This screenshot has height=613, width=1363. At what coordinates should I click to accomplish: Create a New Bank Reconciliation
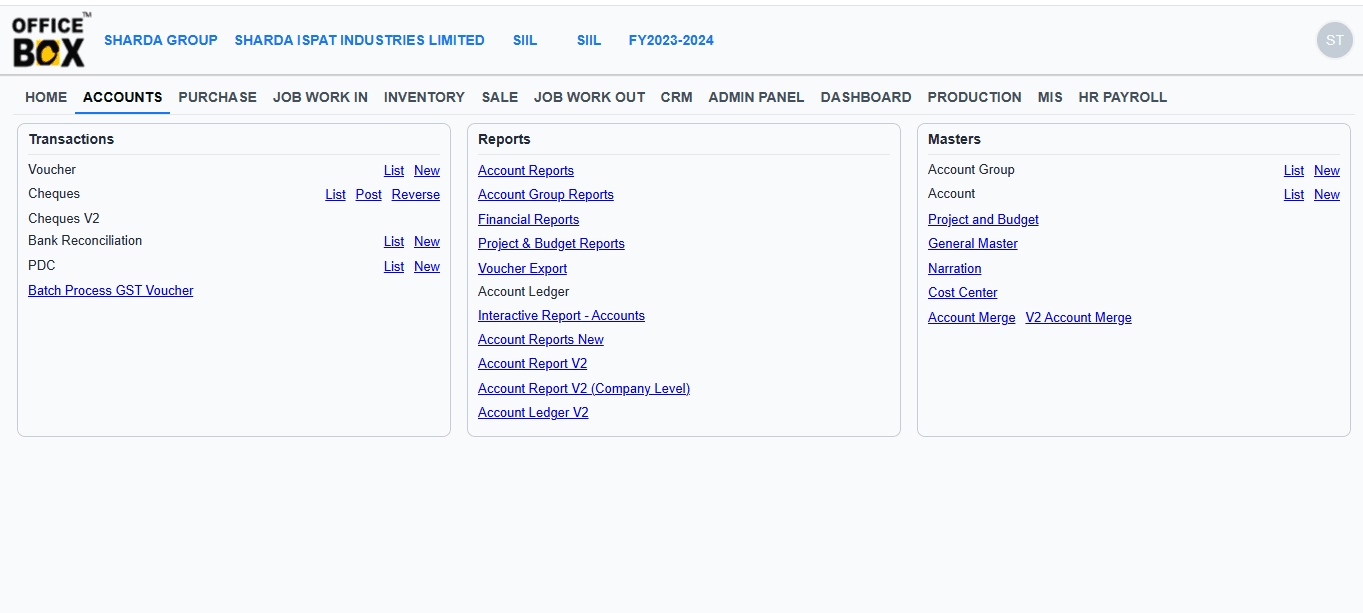click(x=427, y=242)
